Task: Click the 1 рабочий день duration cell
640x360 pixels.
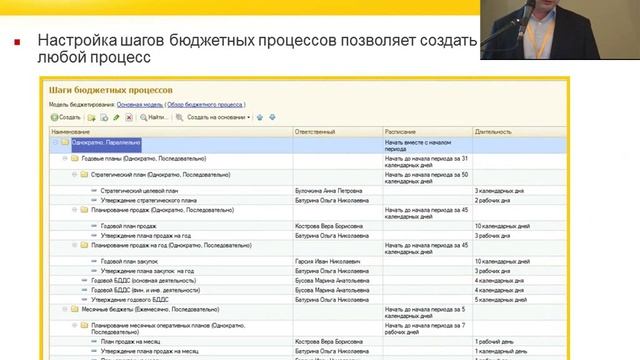Action: click(x=519, y=341)
